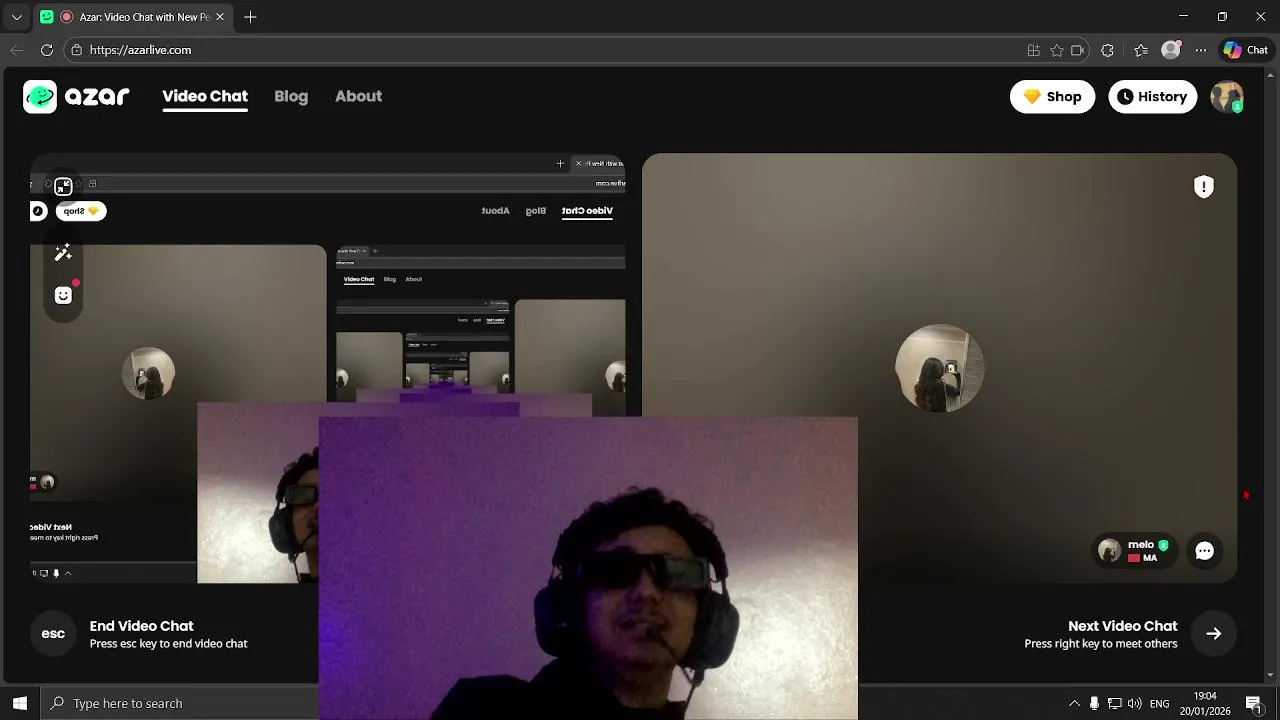The height and width of the screenshot is (720, 1280).
Task: Expand the browser tab search dropdown
Action: [x=16, y=17]
